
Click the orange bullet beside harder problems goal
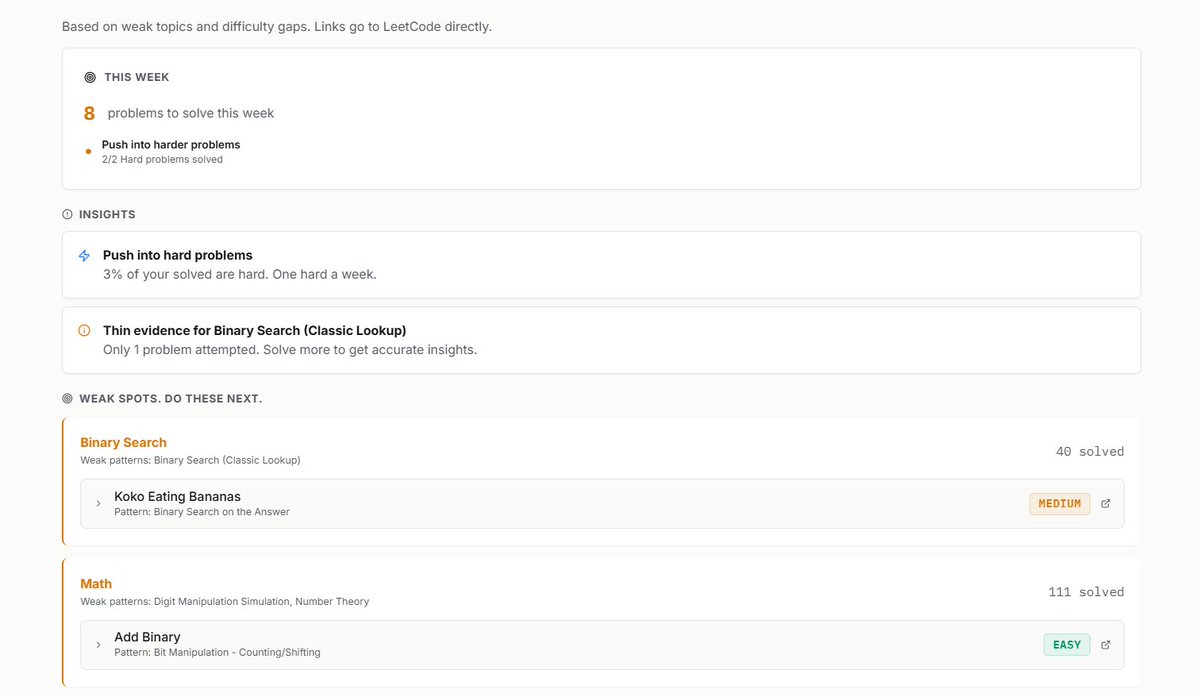(88, 152)
